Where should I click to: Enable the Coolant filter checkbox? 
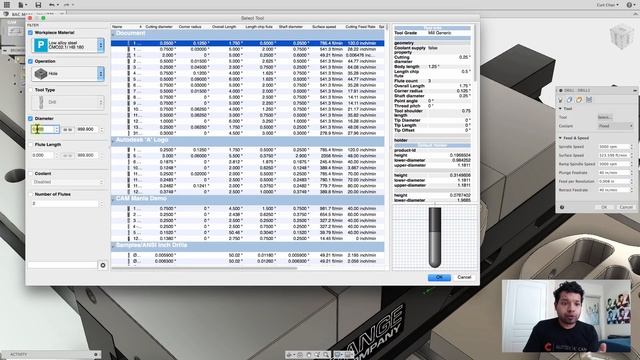(31, 173)
